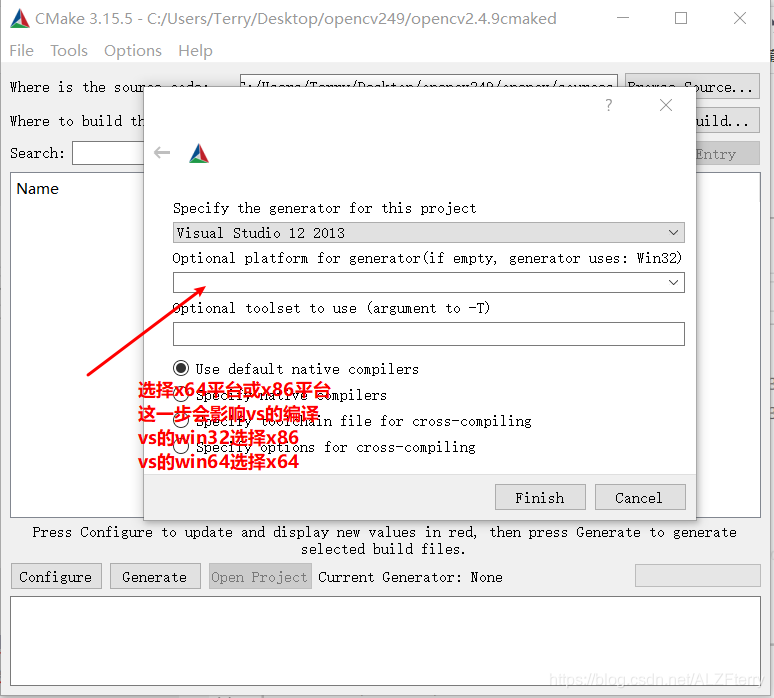Viewport: 774px width, 698px height.
Task: Click the Finish button
Action: click(540, 497)
